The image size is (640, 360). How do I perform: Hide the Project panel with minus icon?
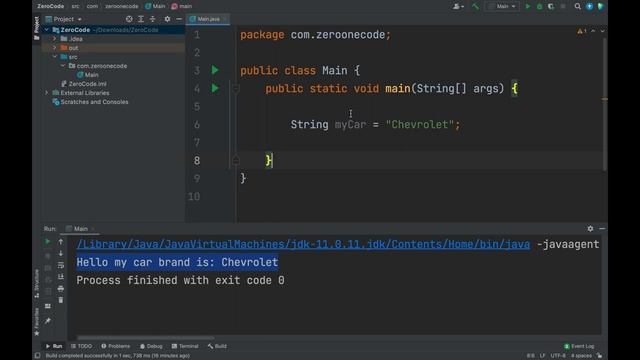coord(179,19)
